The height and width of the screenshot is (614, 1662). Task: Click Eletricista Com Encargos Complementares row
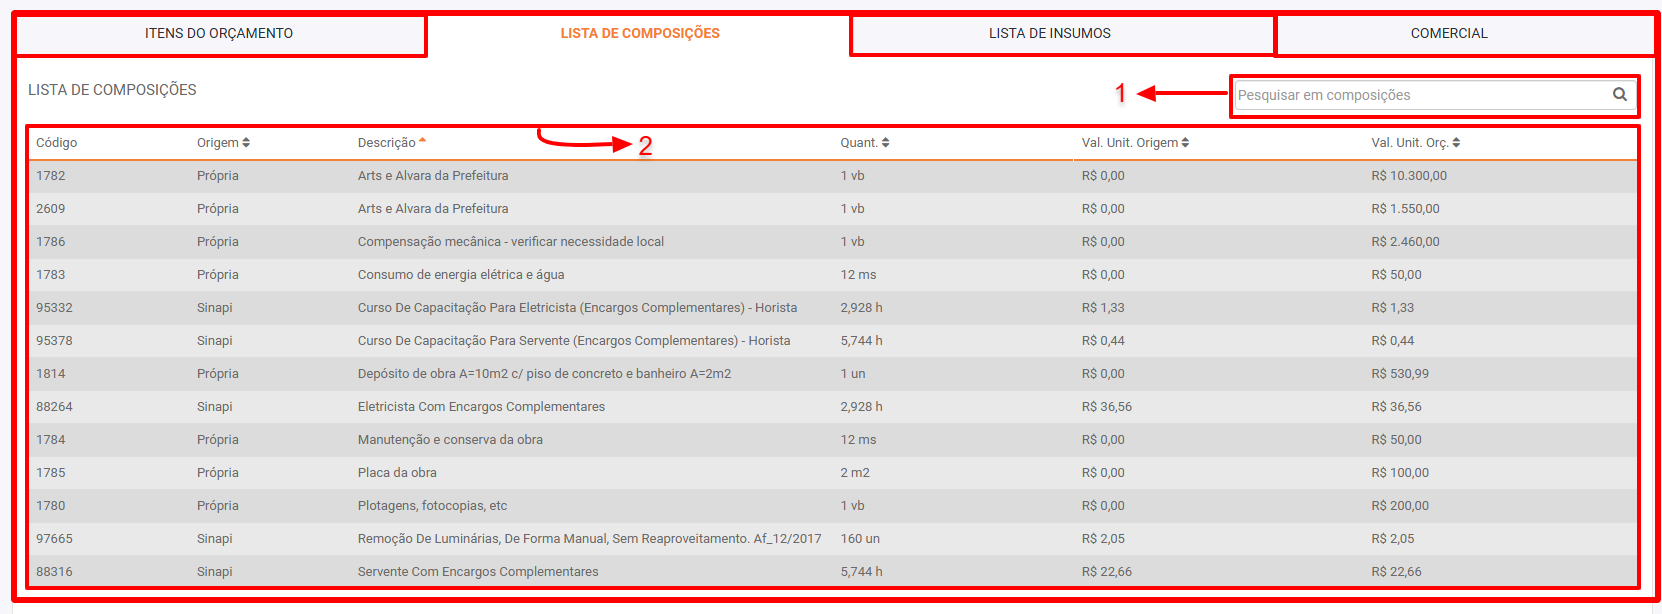click(481, 407)
